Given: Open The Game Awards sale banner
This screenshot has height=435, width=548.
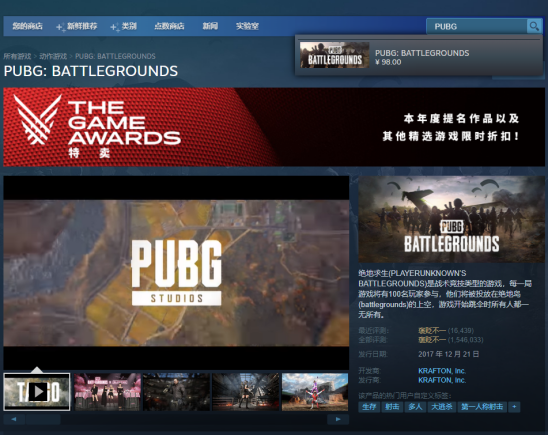Looking at the screenshot, I should point(274,127).
